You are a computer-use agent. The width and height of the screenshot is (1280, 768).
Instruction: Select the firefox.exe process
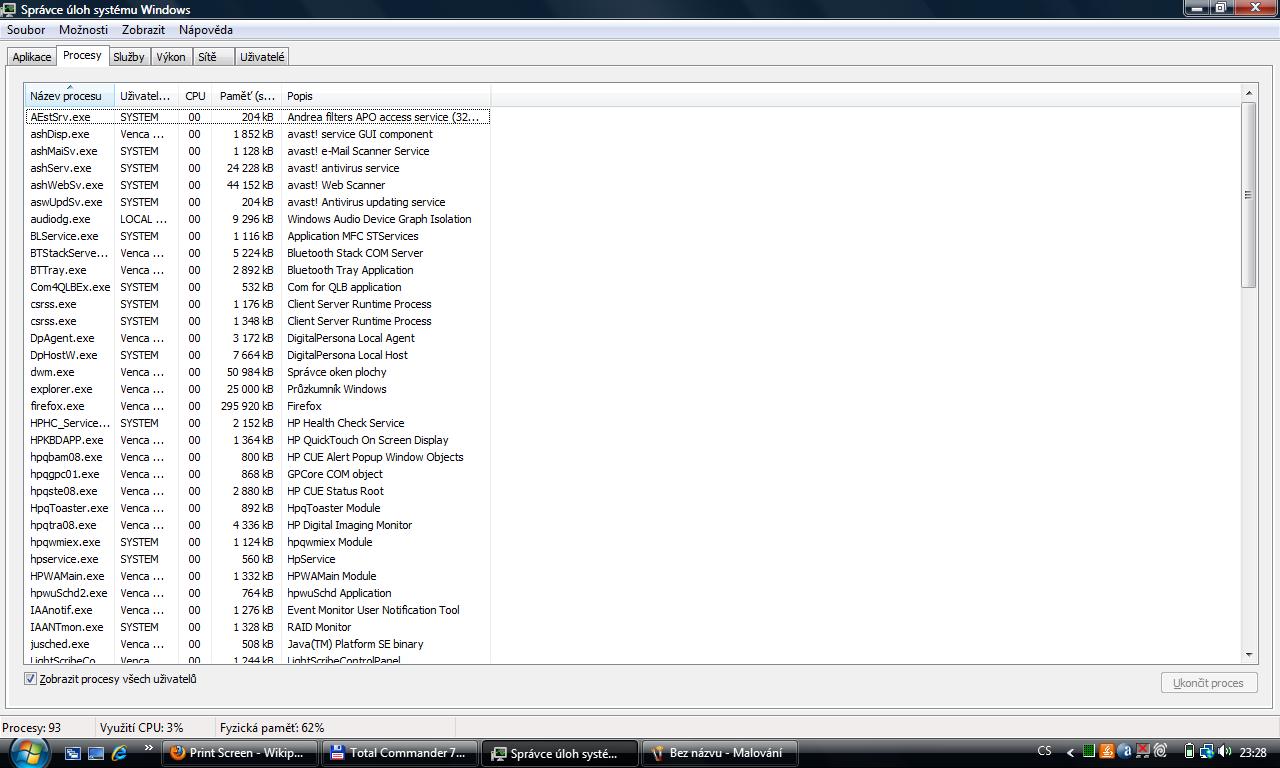point(257,406)
